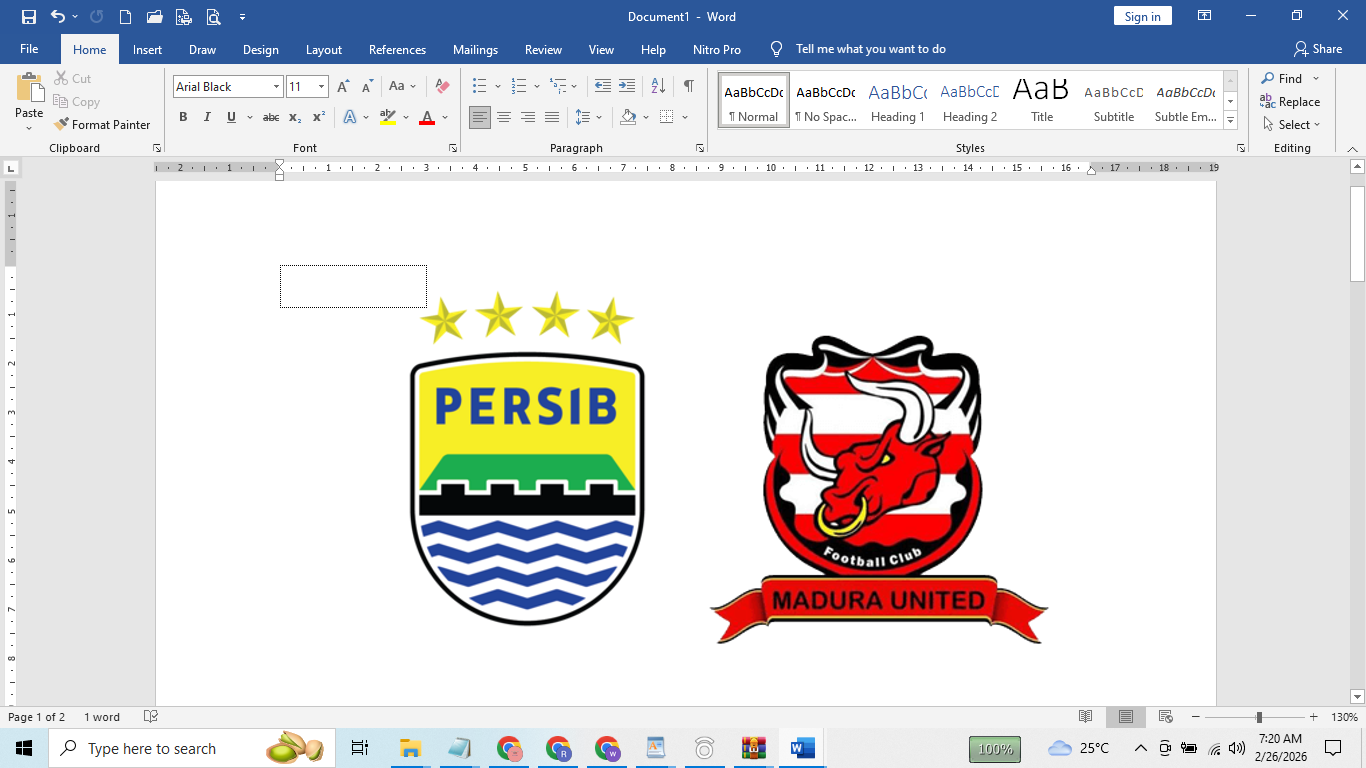This screenshot has height=768, width=1366.
Task: Adjust the zoom slider in the status bar
Action: click(x=1259, y=717)
